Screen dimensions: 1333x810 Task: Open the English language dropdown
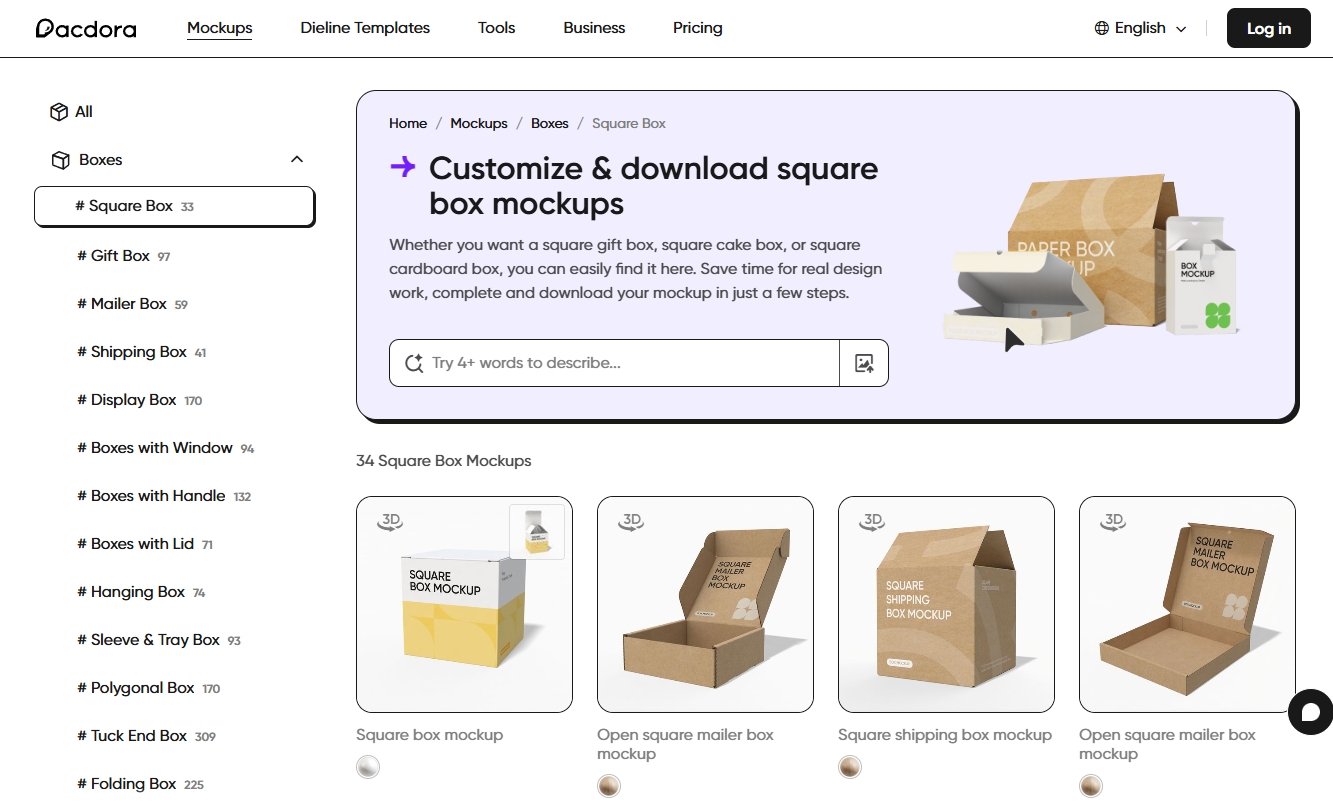[1141, 28]
